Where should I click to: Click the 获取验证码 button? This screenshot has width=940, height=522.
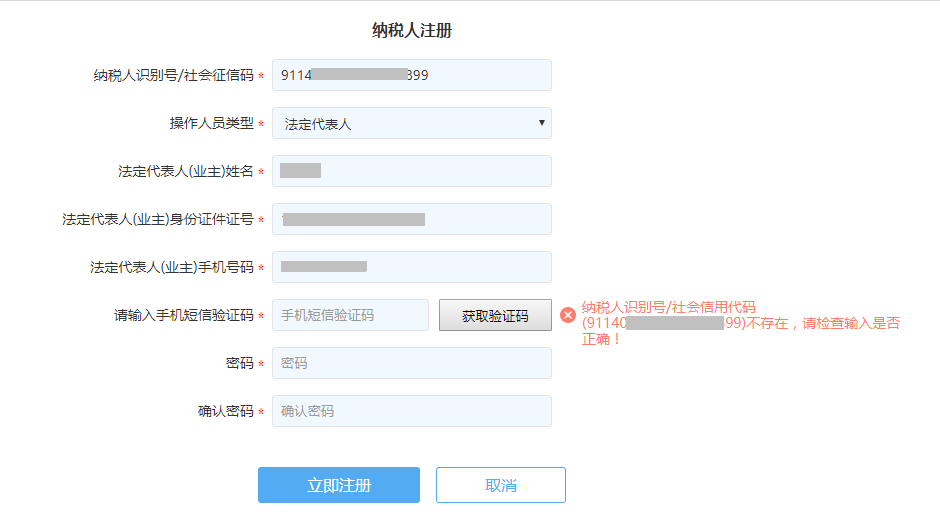click(x=495, y=315)
